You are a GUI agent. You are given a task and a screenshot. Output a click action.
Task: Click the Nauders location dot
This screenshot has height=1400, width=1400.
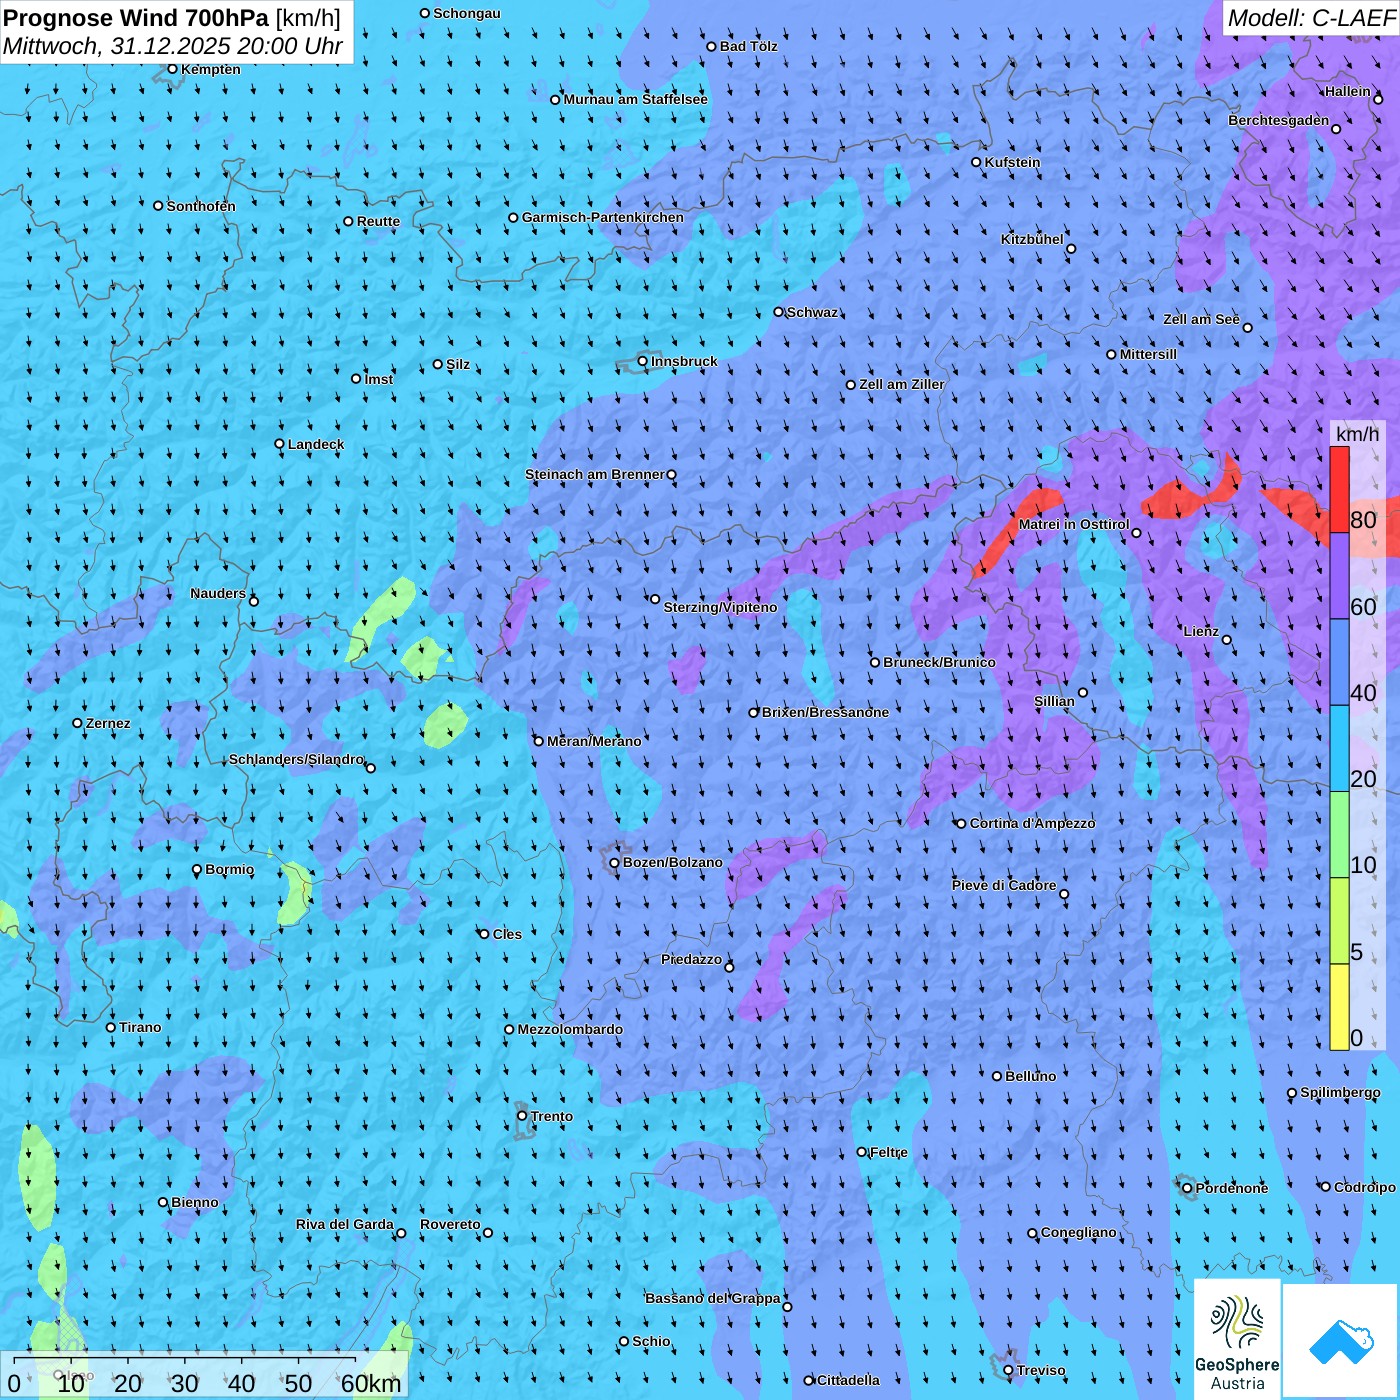pyautogui.click(x=254, y=601)
